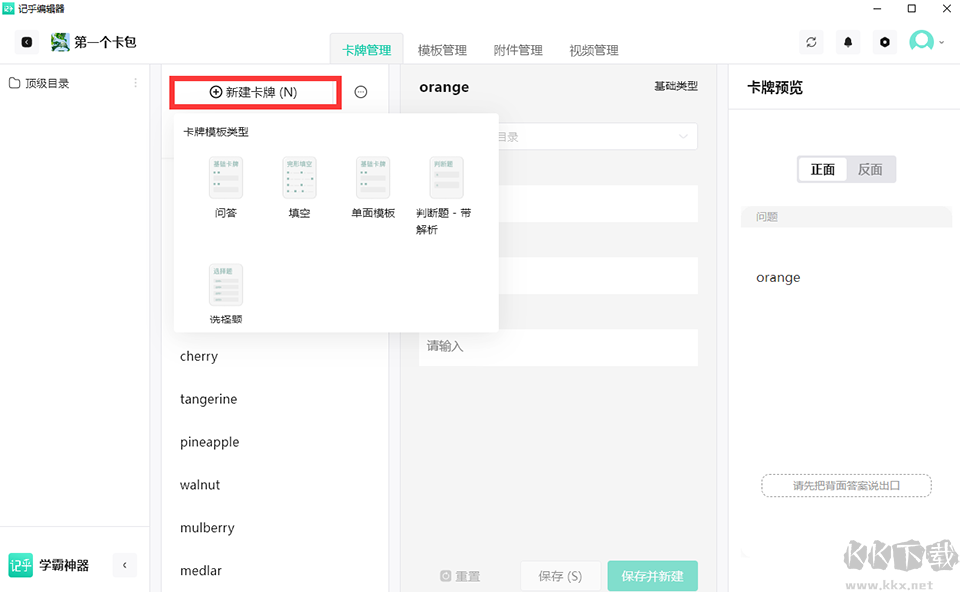
Task: Click the 新建卡牌 (N) button
Action: click(255, 92)
